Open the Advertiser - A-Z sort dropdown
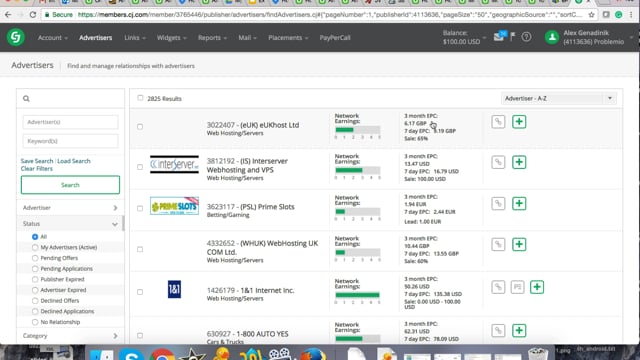Image resolution: width=640 pixels, height=360 pixels. pos(558,98)
